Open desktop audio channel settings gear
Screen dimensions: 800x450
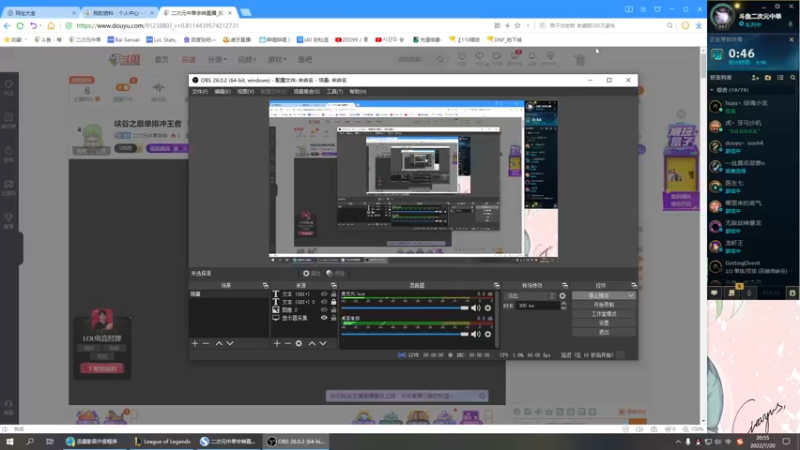pyautogui.click(x=488, y=334)
